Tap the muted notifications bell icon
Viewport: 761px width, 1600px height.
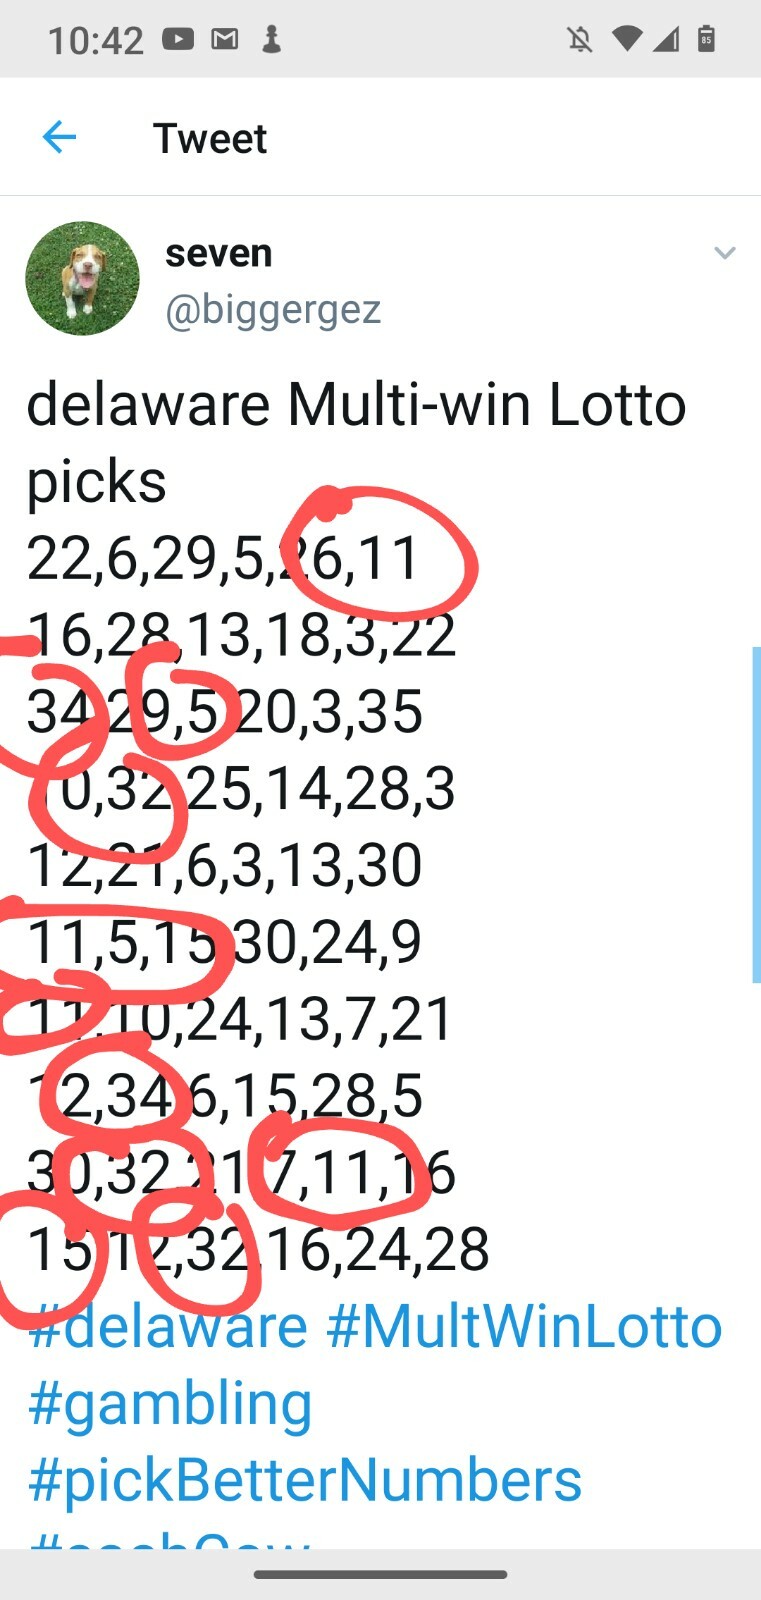tap(579, 39)
